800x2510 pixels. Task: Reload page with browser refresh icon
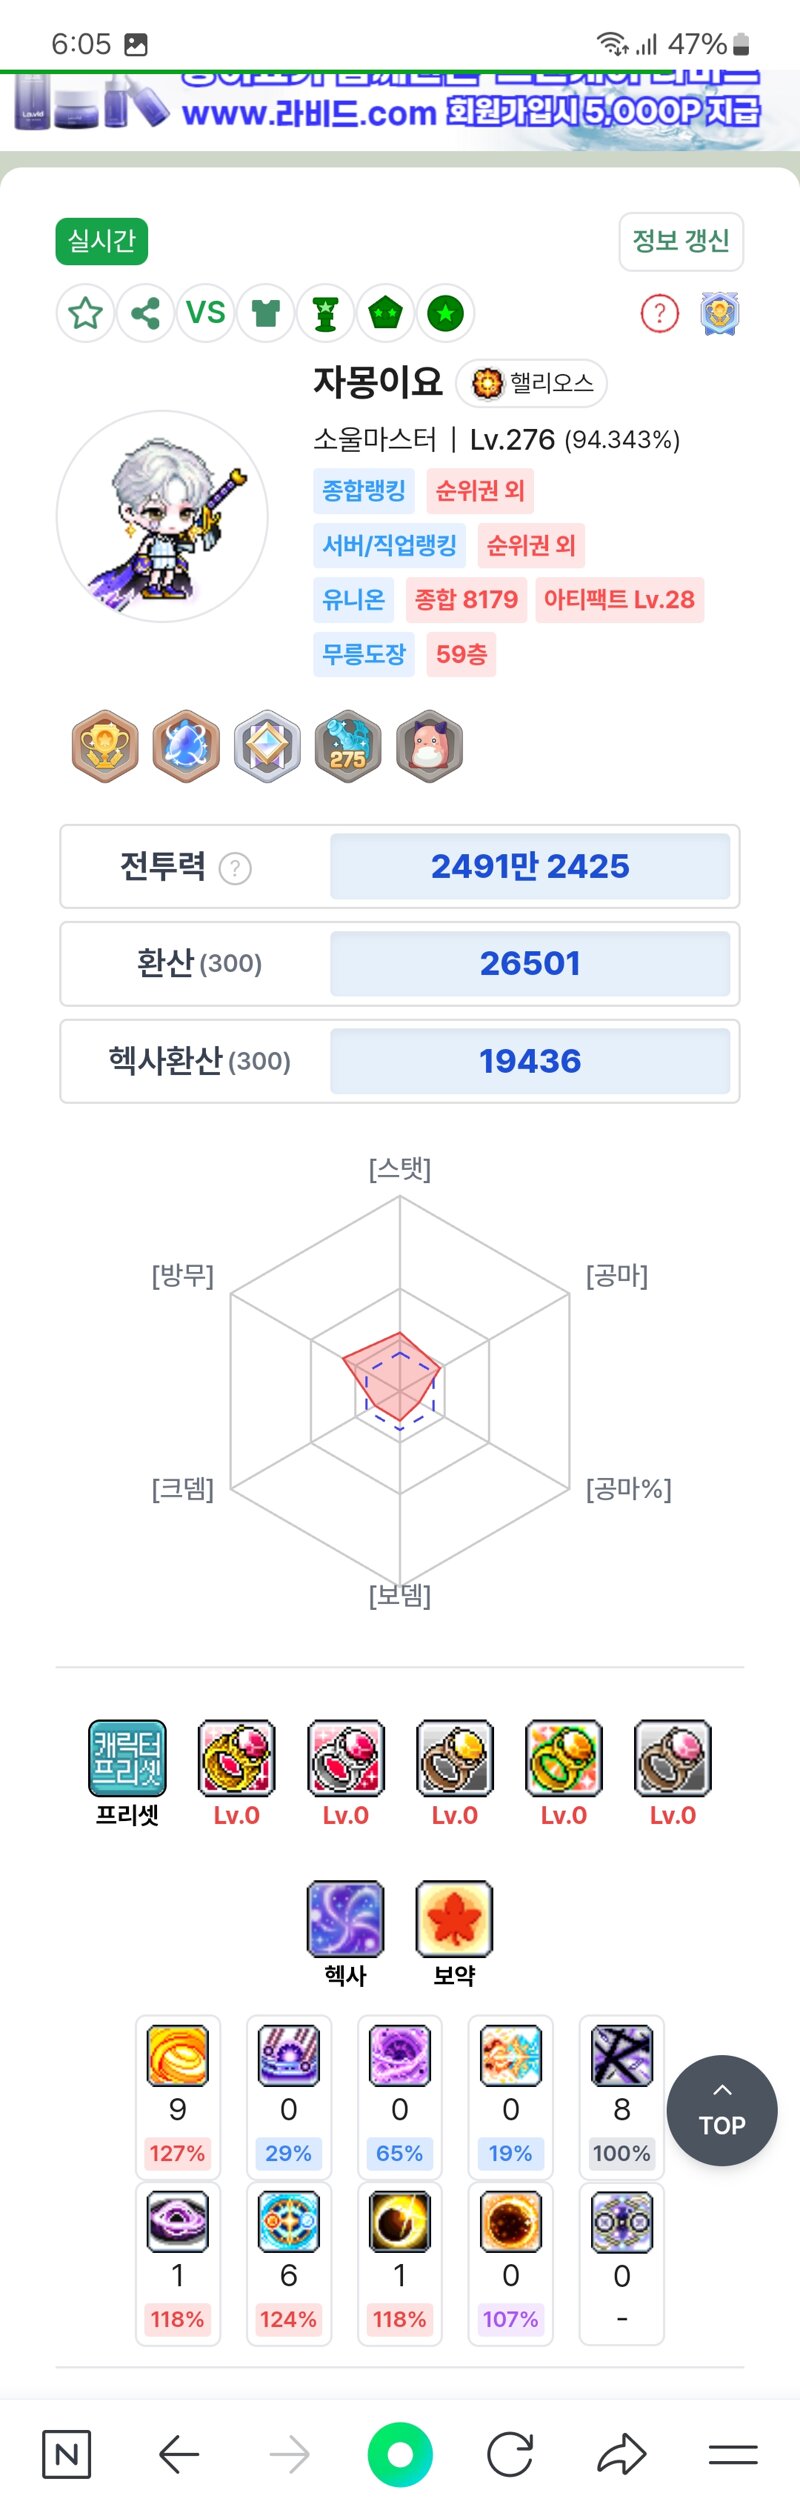pyautogui.click(x=510, y=2454)
